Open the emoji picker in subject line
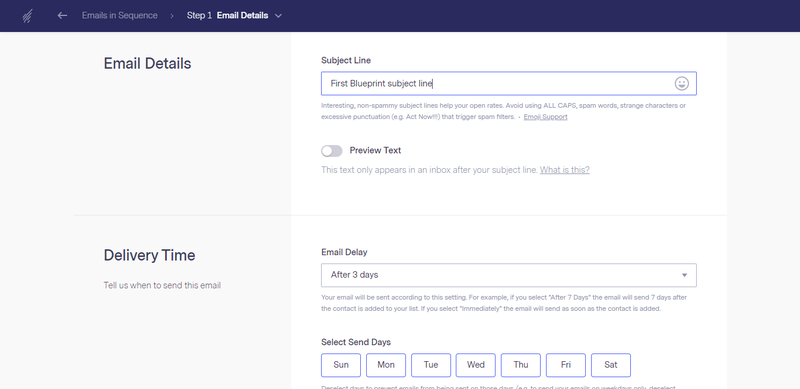The image size is (800, 389). point(682,83)
